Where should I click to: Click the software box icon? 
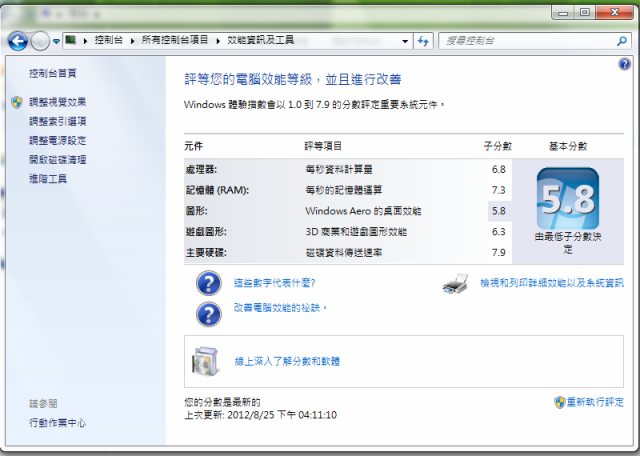pos(205,361)
